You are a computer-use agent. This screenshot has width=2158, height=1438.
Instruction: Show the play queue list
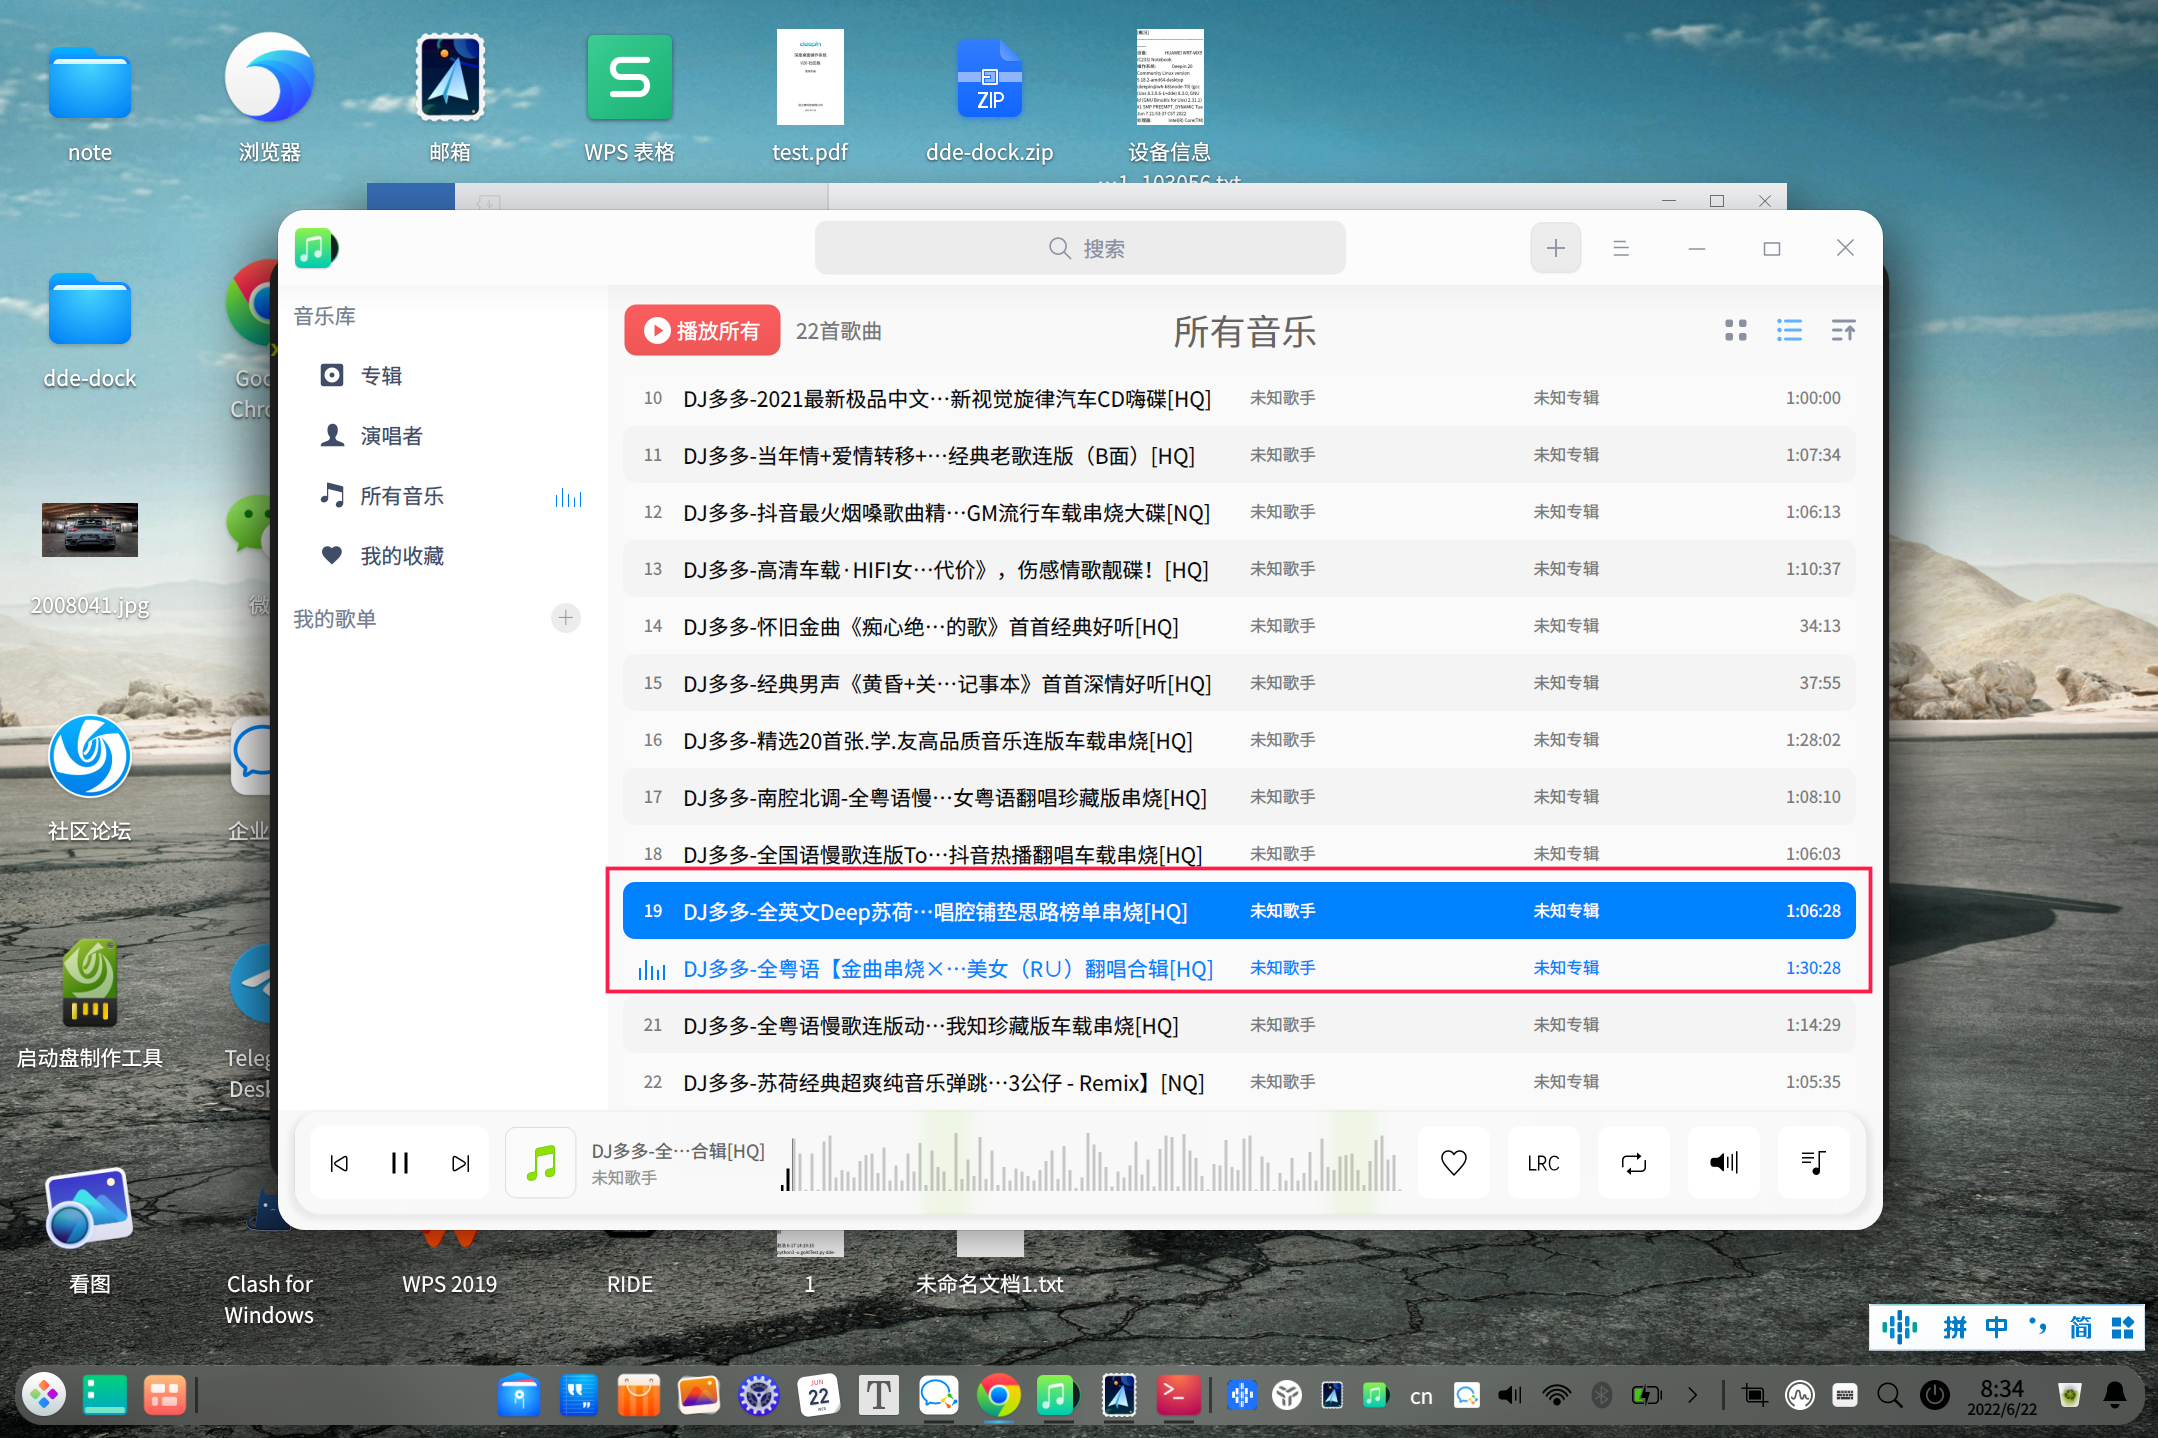[x=1812, y=1163]
